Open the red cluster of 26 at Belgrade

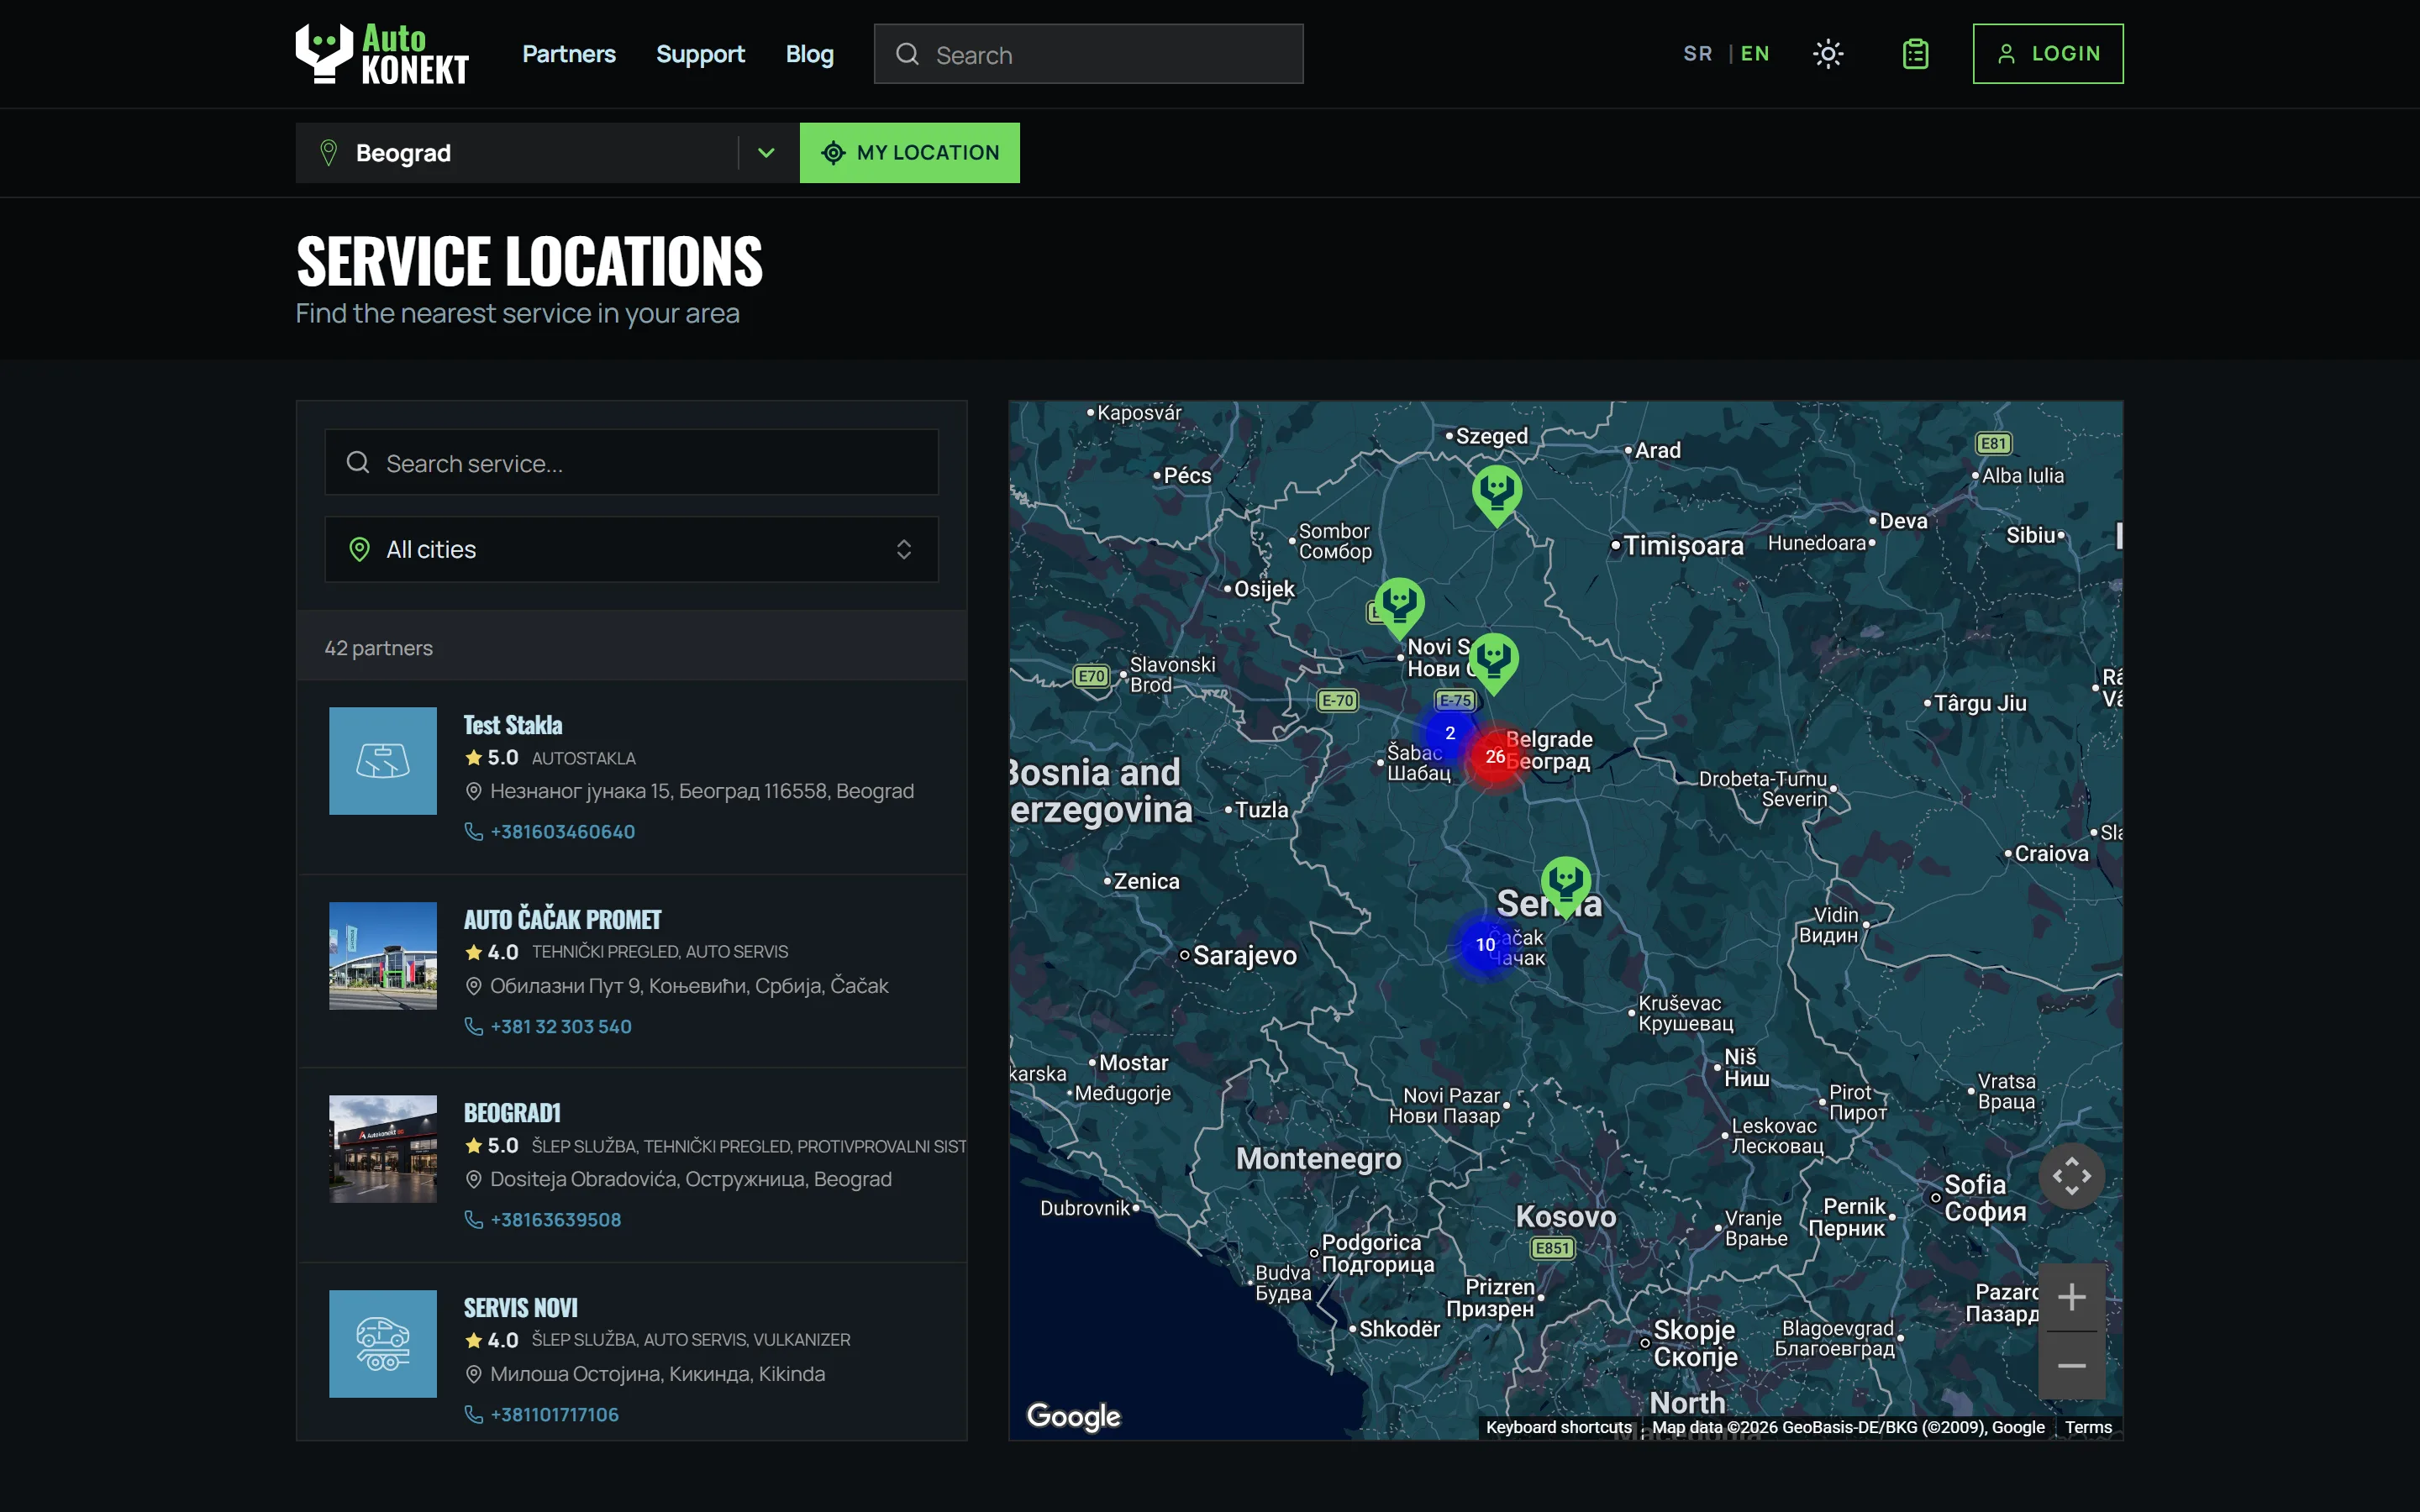pyautogui.click(x=1495, y=757)
